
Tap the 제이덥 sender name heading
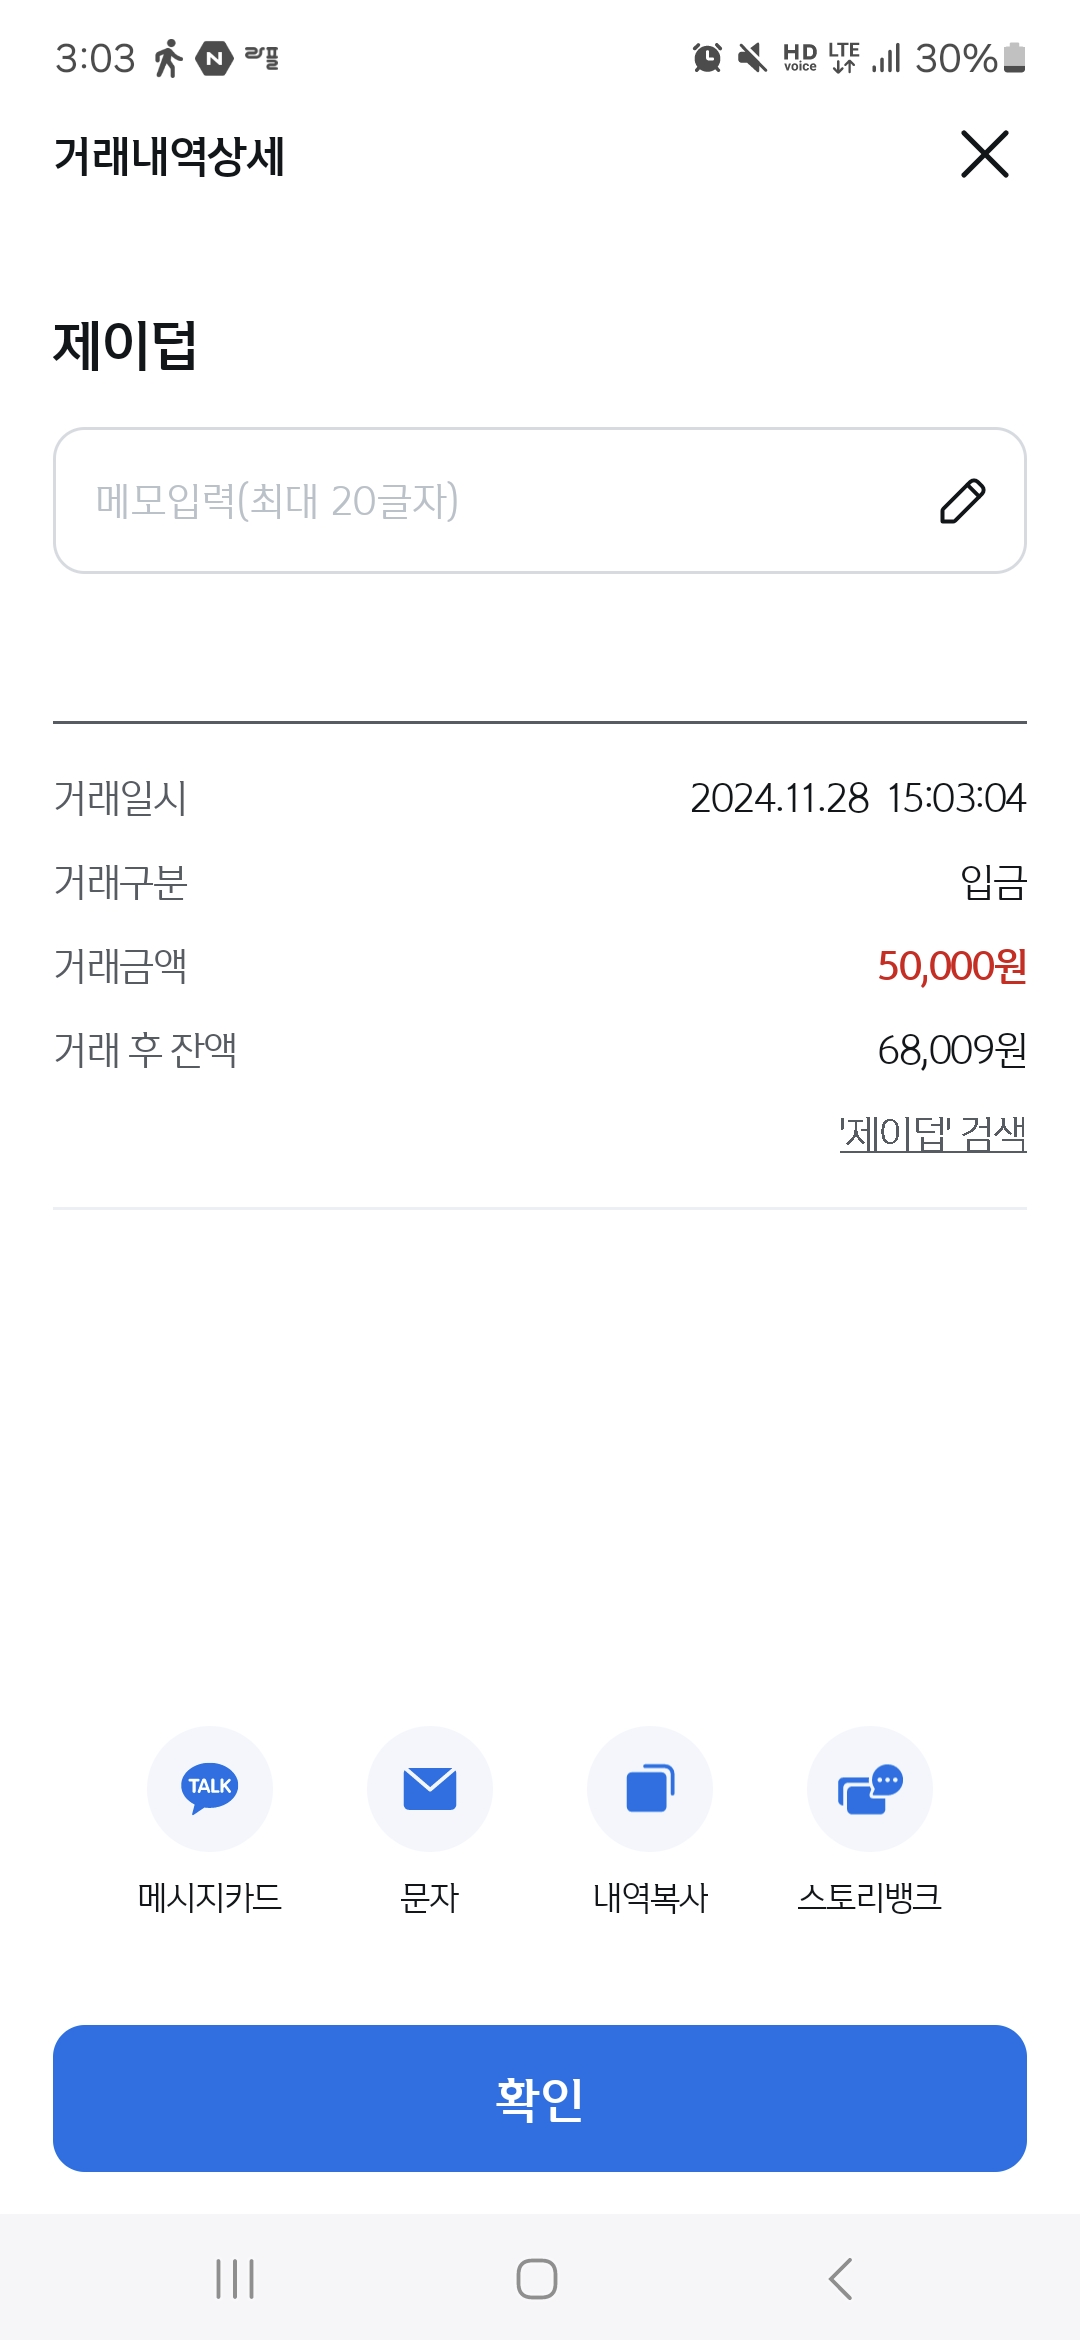point(125,345)
